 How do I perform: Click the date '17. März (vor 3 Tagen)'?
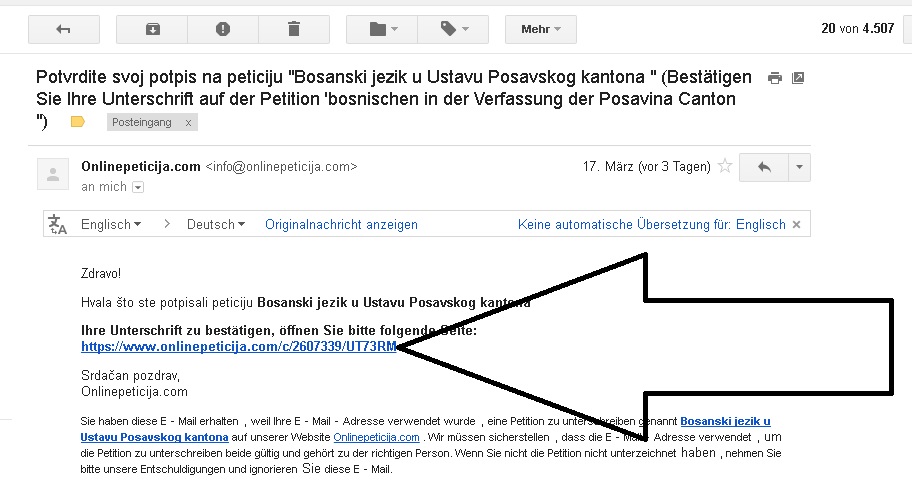pos(646,167)
